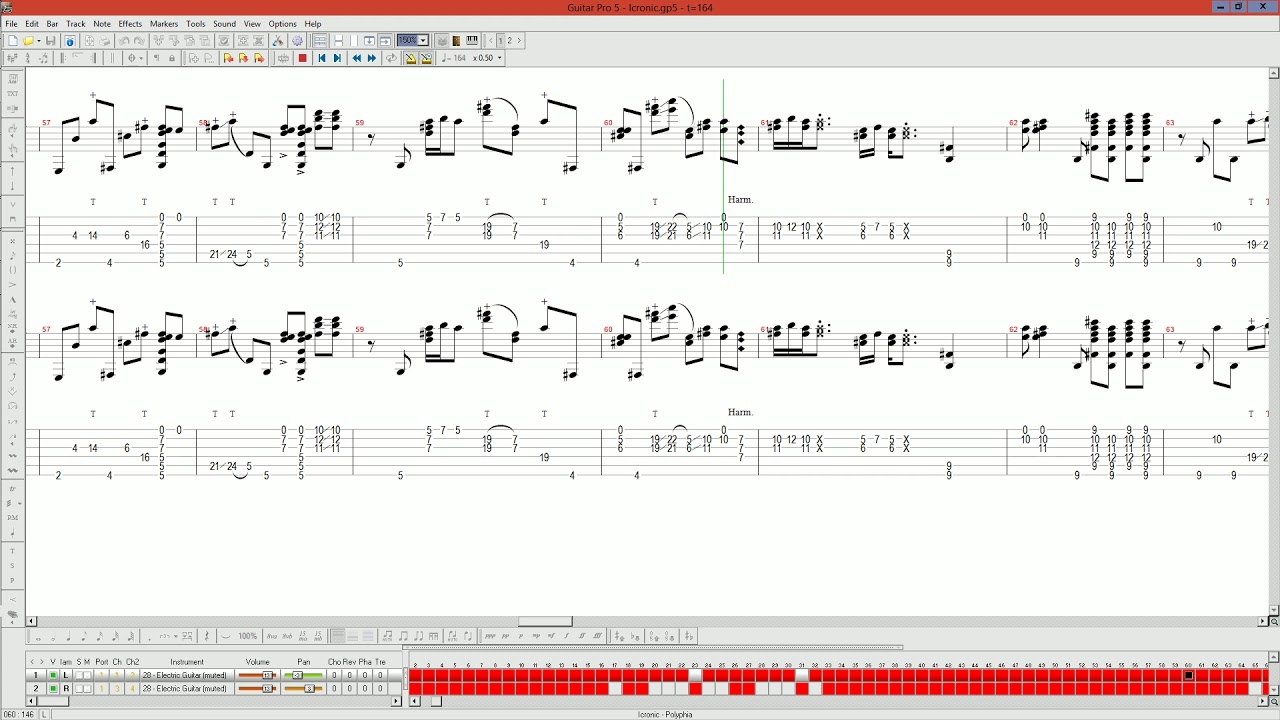Viewport: 1280px width, 720px height.
Task: Open the RSE speaker icon next to zoom
Action: [442, 41]
